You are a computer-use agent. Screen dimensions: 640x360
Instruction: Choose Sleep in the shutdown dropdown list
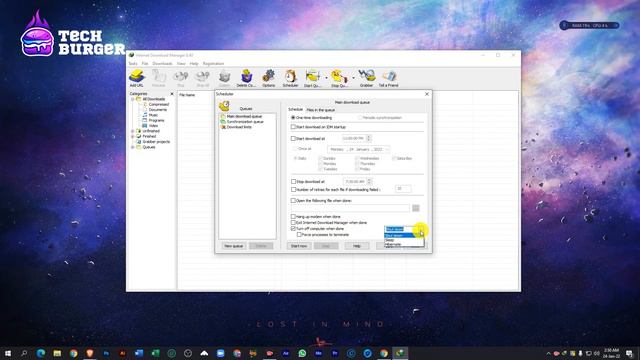click(x=404, y=240)
